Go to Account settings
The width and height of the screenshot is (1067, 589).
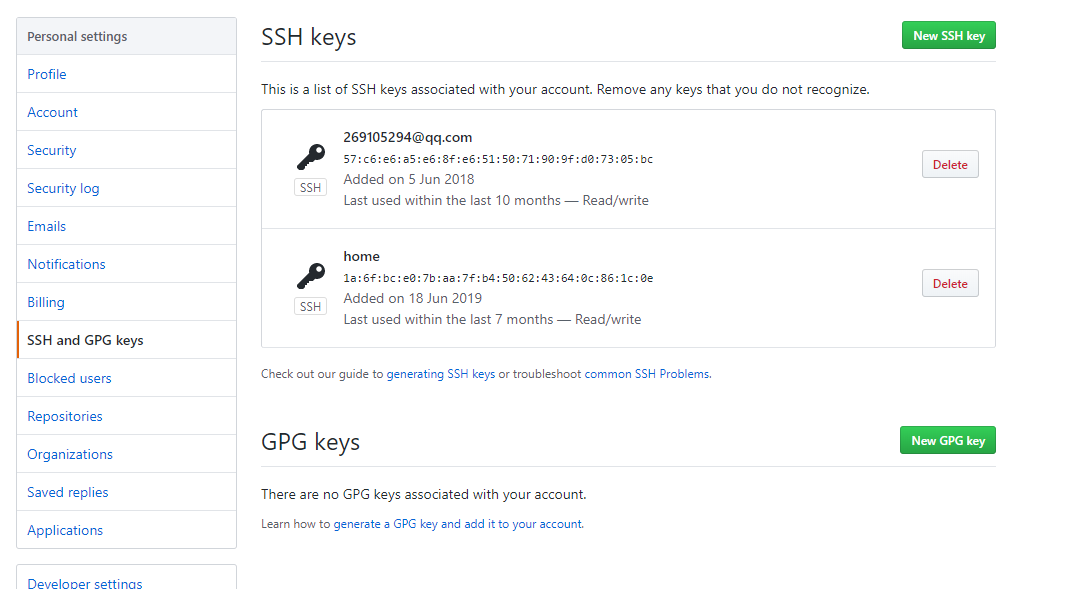pos(52,112)
